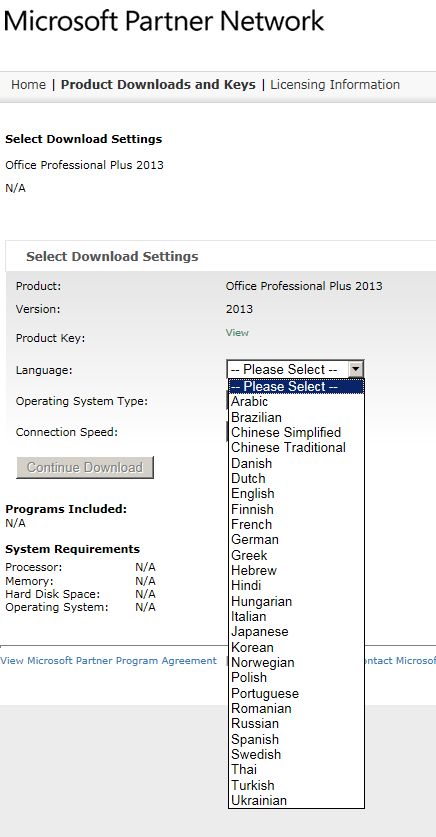The image size is (436, 837).
Task: Go to Licensing Information
Action: (335, 85)
